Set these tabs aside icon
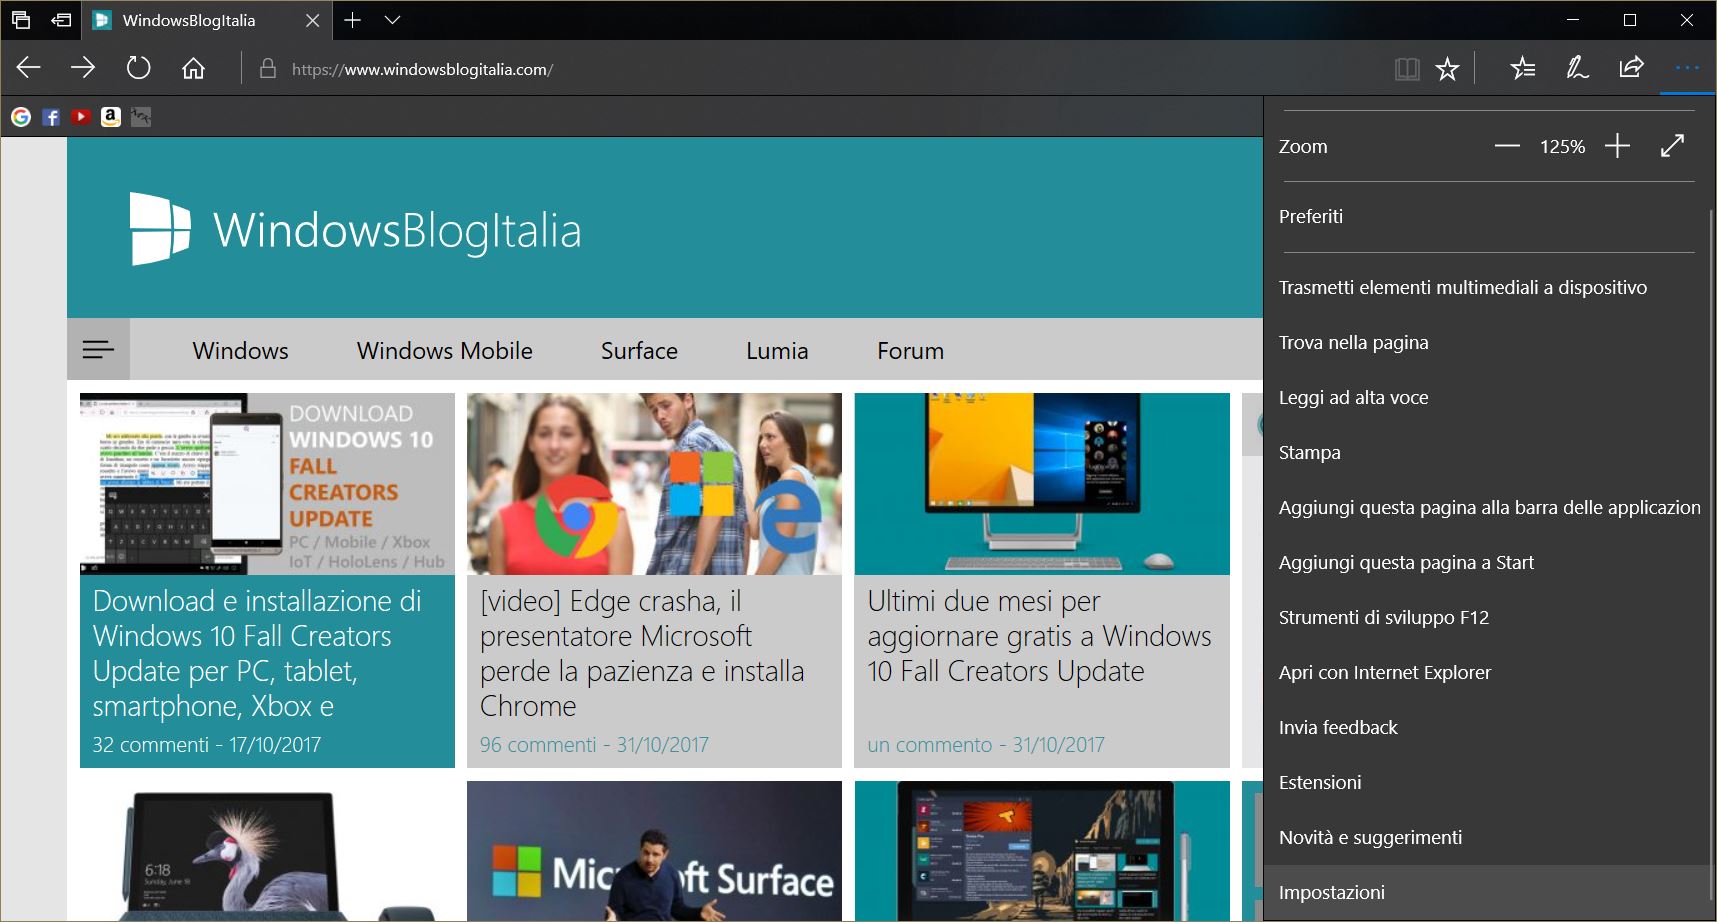1717x922 pixels. coord(61,20)
